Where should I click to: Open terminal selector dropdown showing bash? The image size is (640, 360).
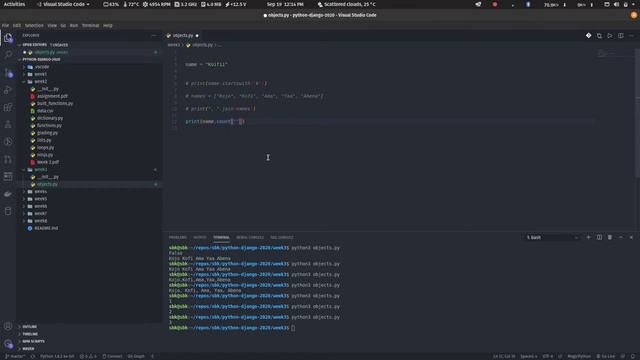pos(552,237)
